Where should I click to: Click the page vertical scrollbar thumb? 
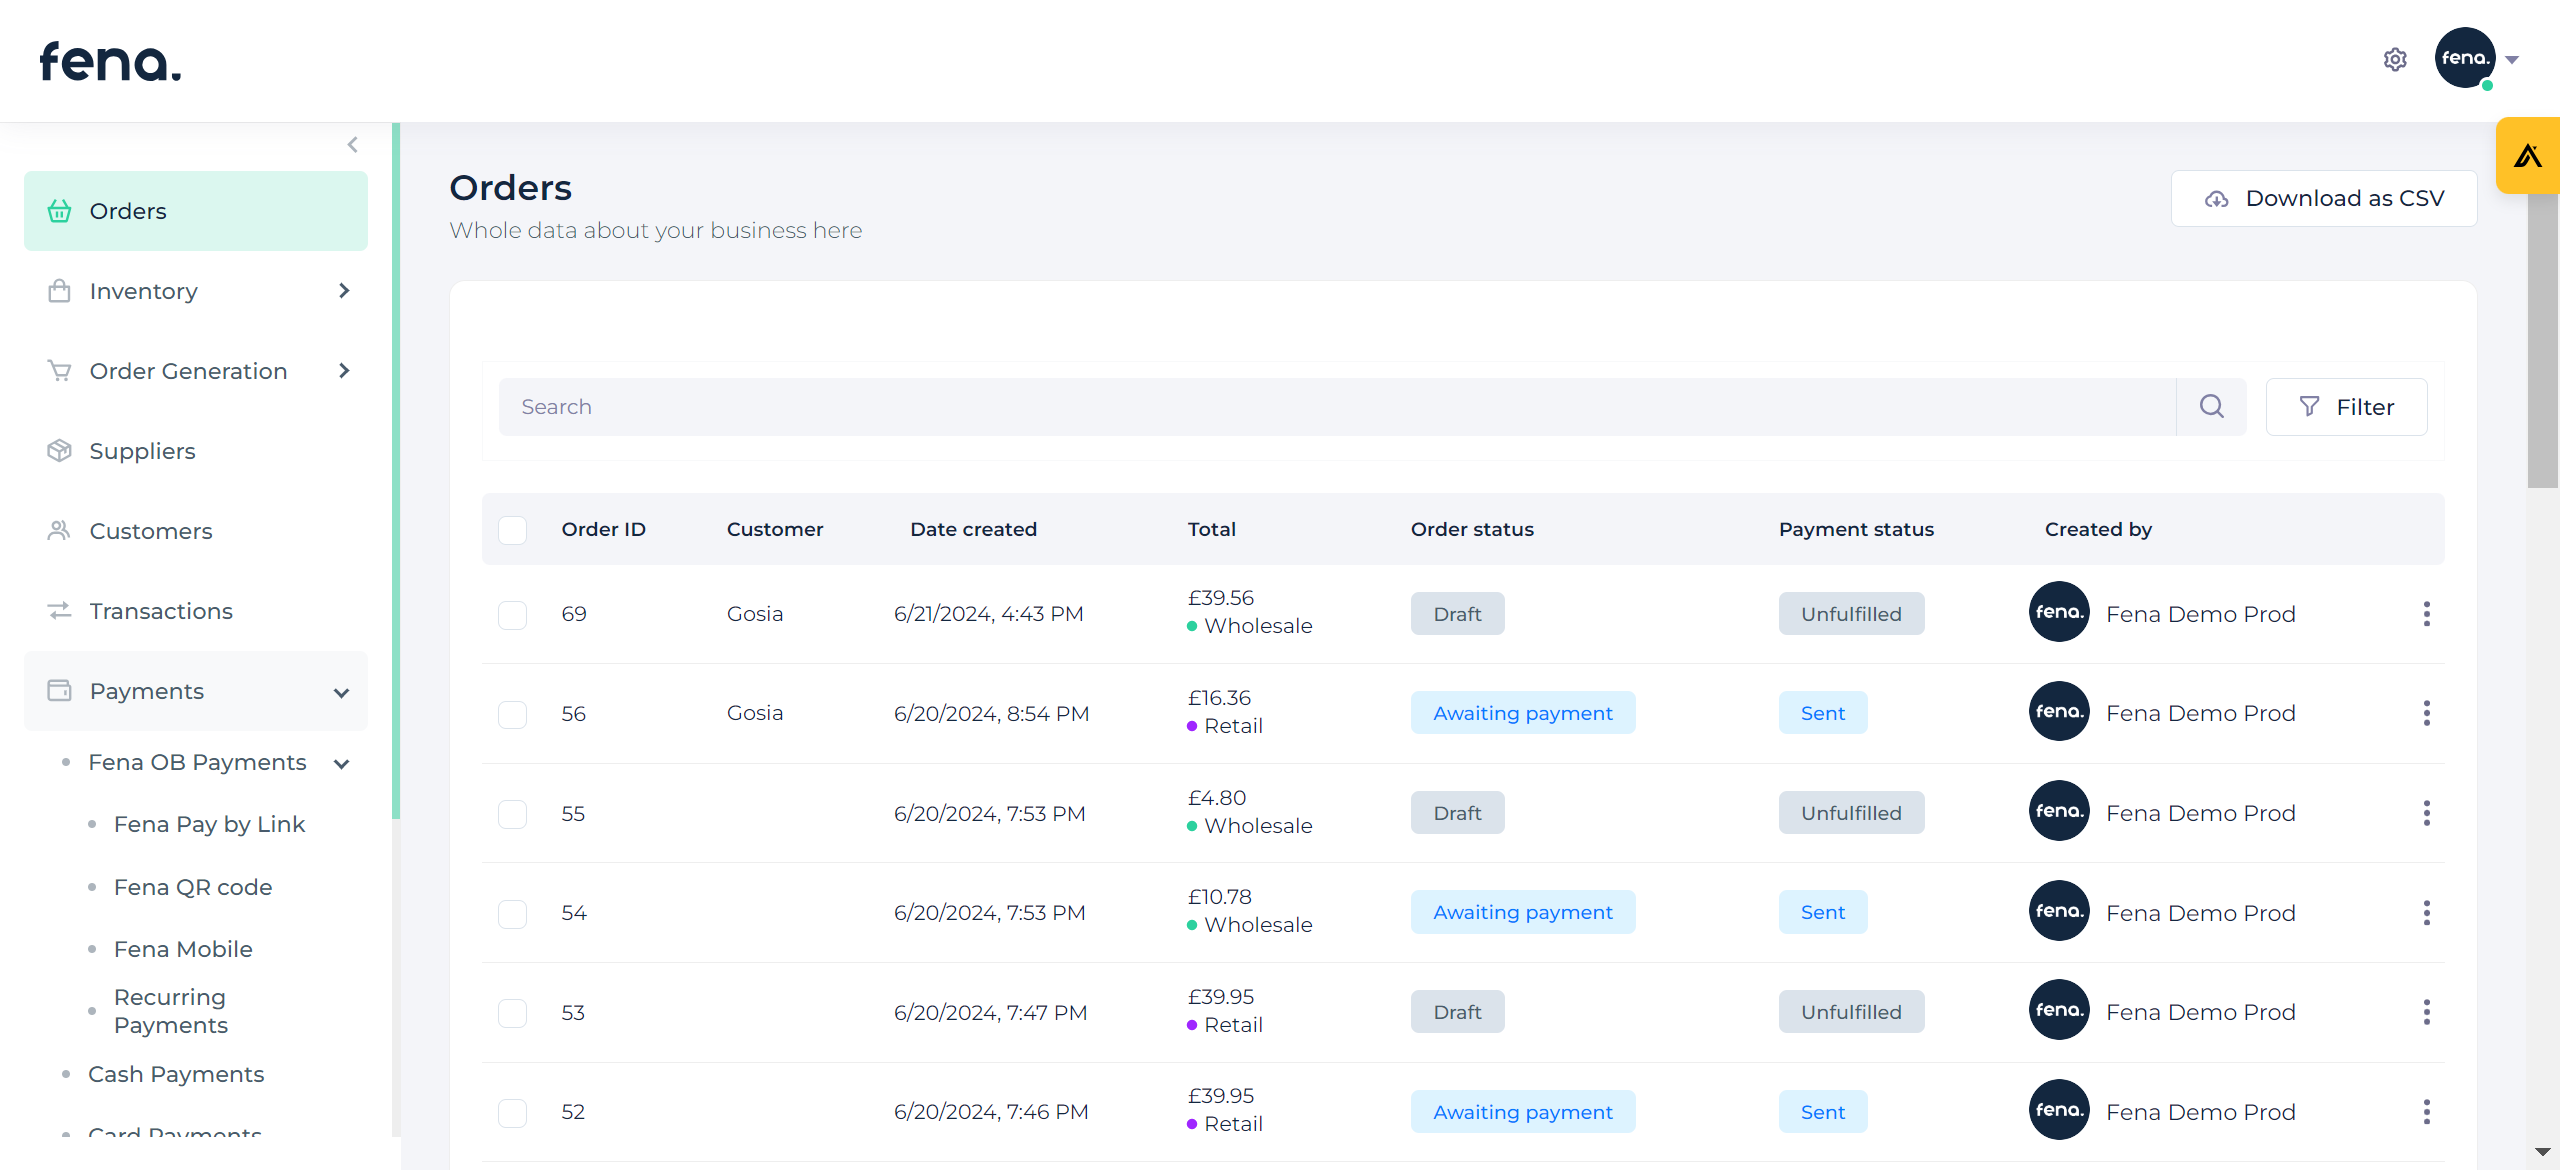[2541, 340]
